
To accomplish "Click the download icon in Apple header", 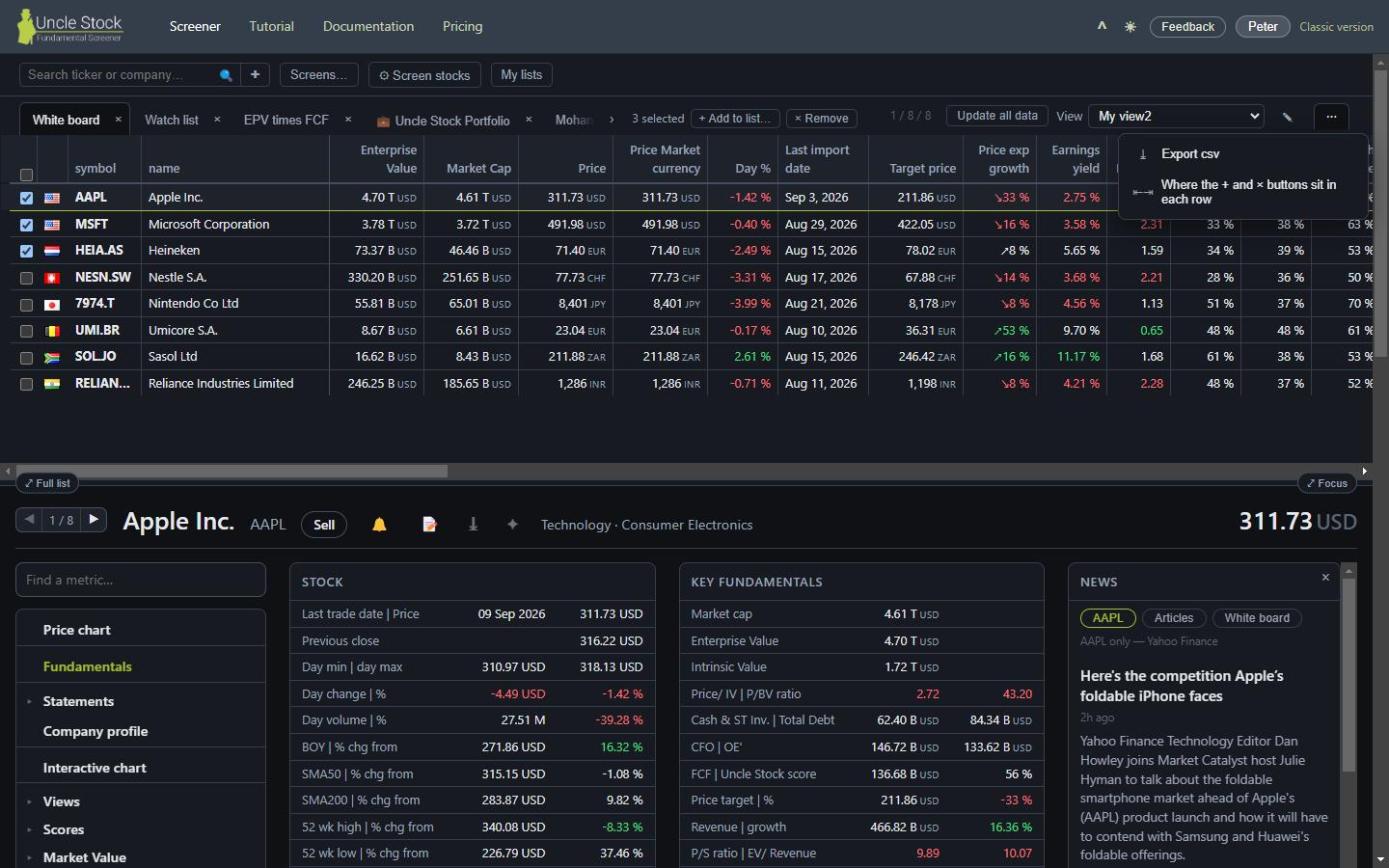I will (473, 524).
